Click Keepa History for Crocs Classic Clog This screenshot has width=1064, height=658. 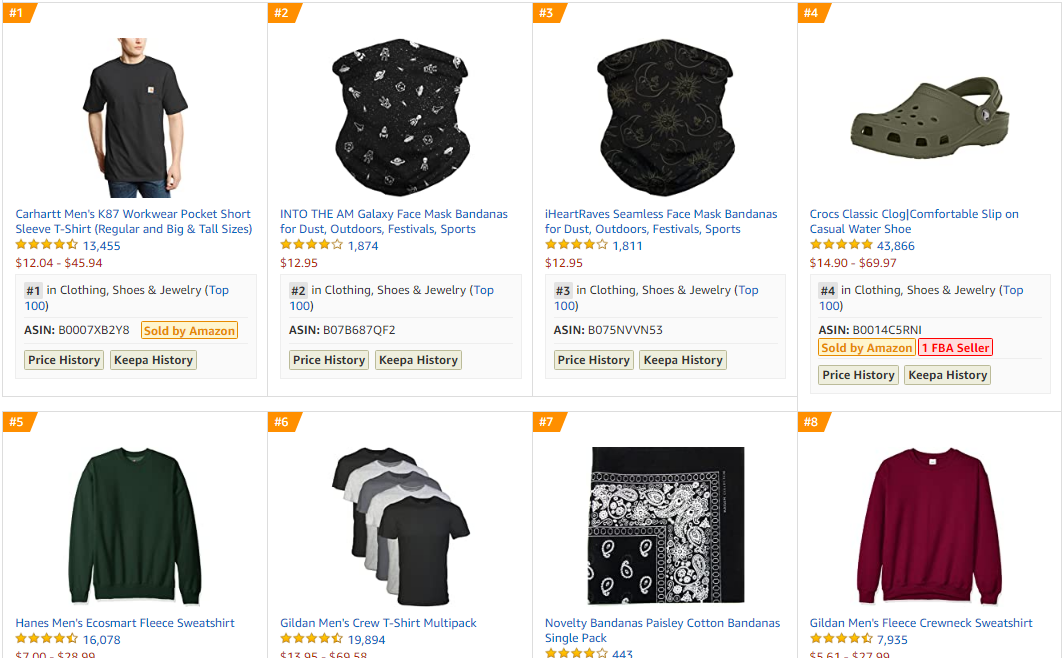947,375
